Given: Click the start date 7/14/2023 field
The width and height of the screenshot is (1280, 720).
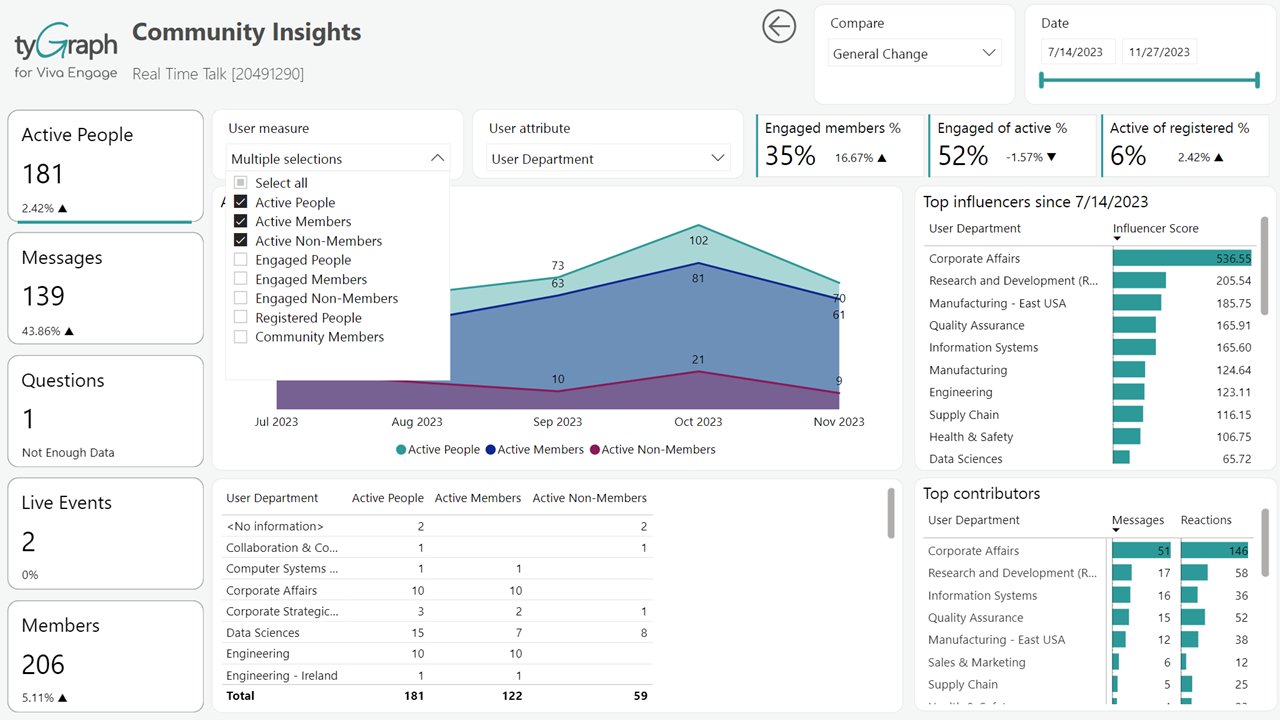Looking at the screenshot, I should pos(1075,52).
